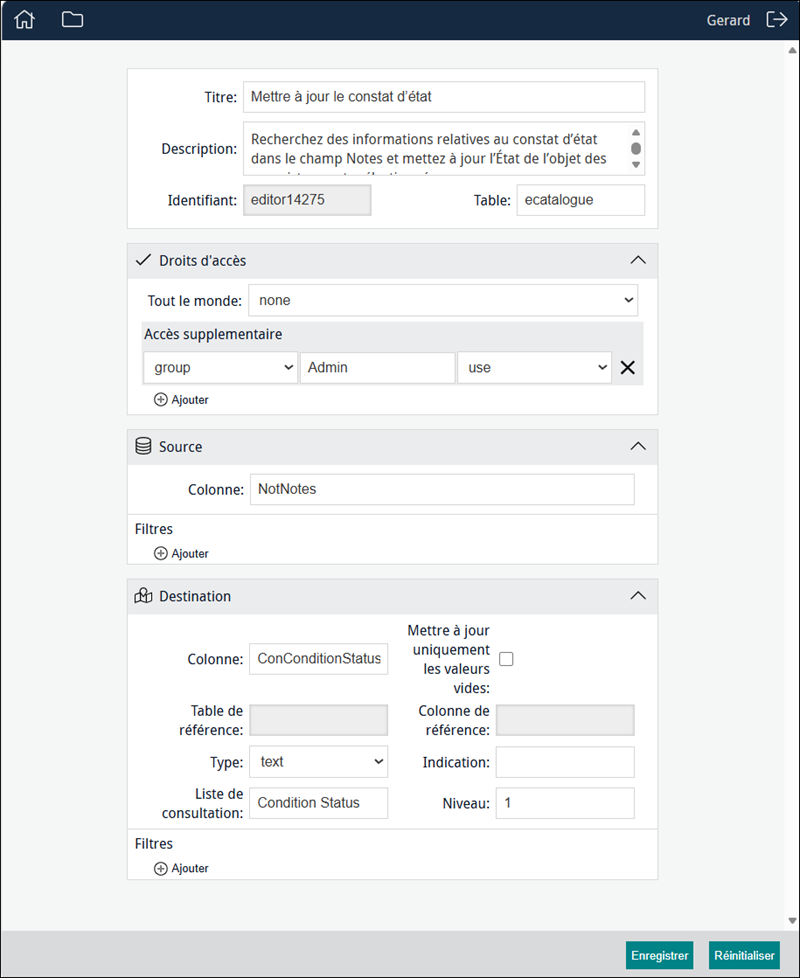Click the Table de référence field
Viewport: 800px width, 978px height.
tap(319, 720)
